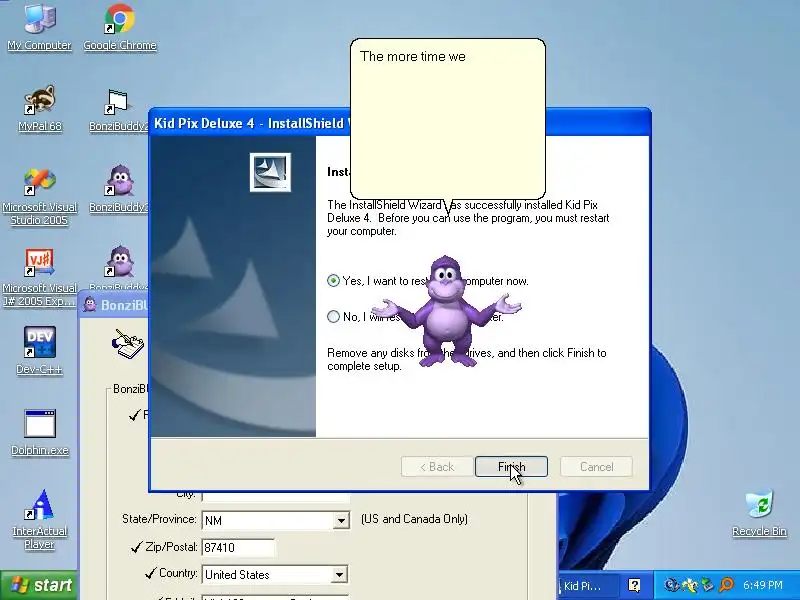Click the BonziBuddy window title icon
This screenshot has height=600, width=800.
click(x=90, y=305)
